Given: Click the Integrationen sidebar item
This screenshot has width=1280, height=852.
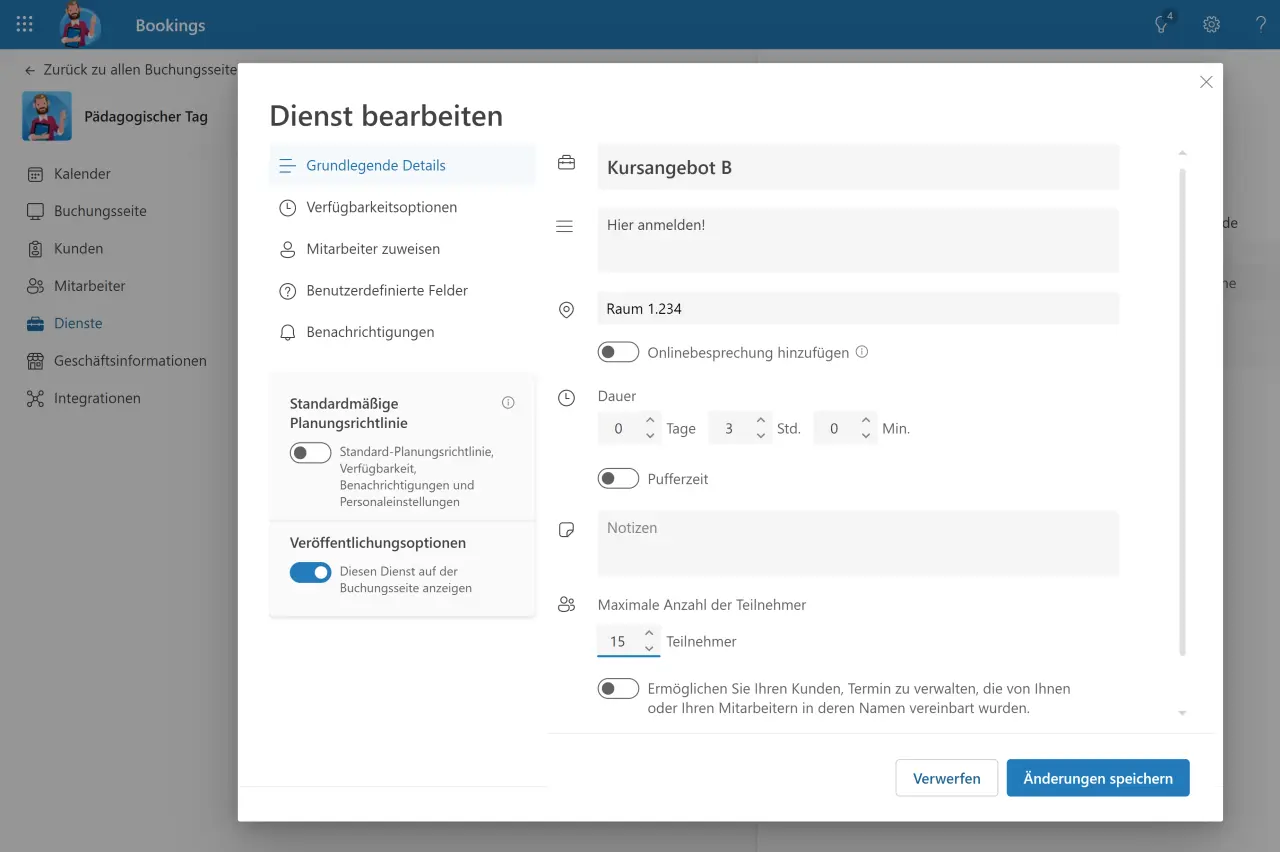Looking at the screenshot, I should click(97, 398).
